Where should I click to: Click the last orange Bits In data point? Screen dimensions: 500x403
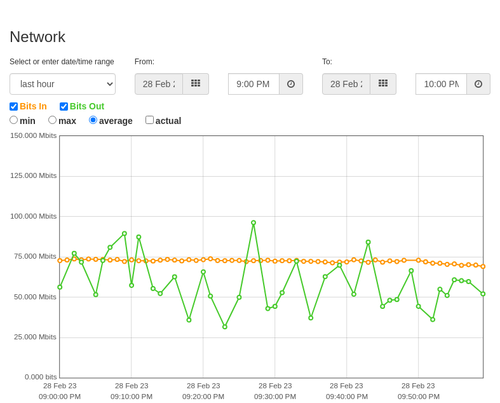click(x=483, y=266)
